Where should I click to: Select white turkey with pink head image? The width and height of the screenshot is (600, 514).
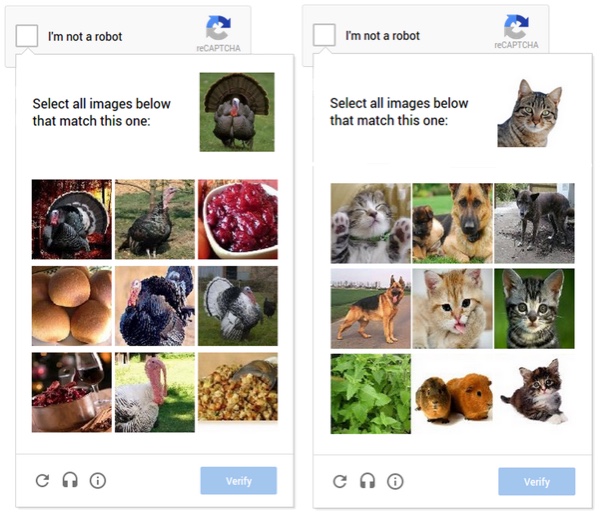pyautogui.click(x=155, y=392)
